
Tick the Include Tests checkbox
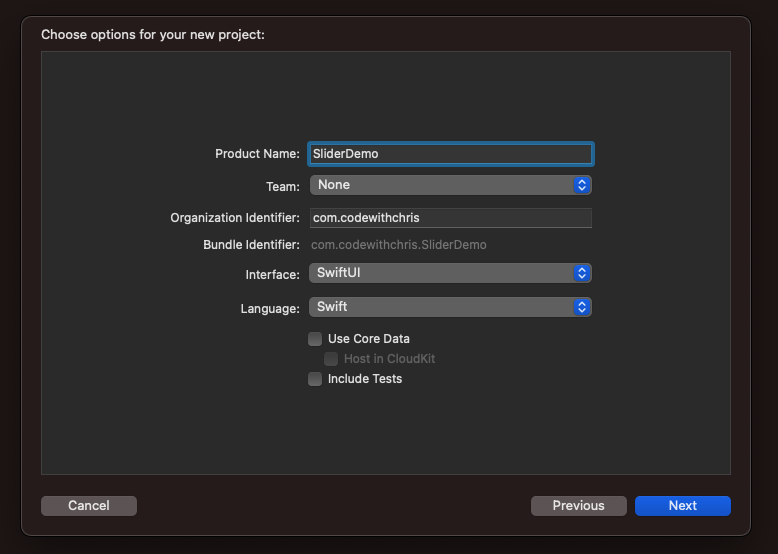click(x=315, y=379)
